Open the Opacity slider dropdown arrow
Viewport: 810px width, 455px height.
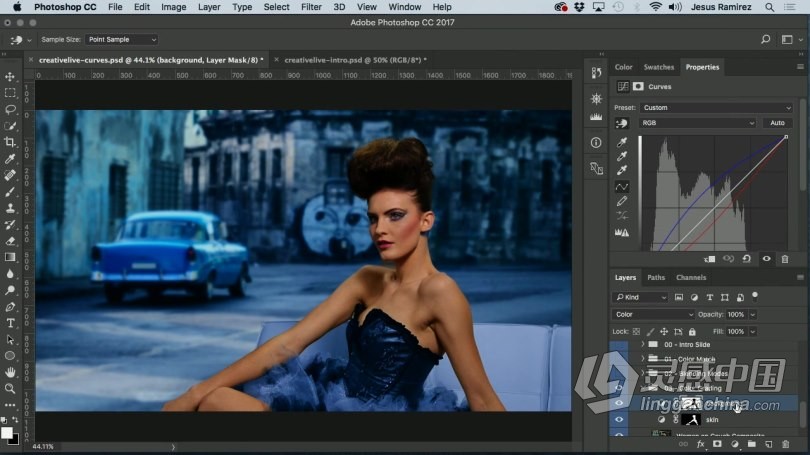pyautogui.click(x=753, y=315)
